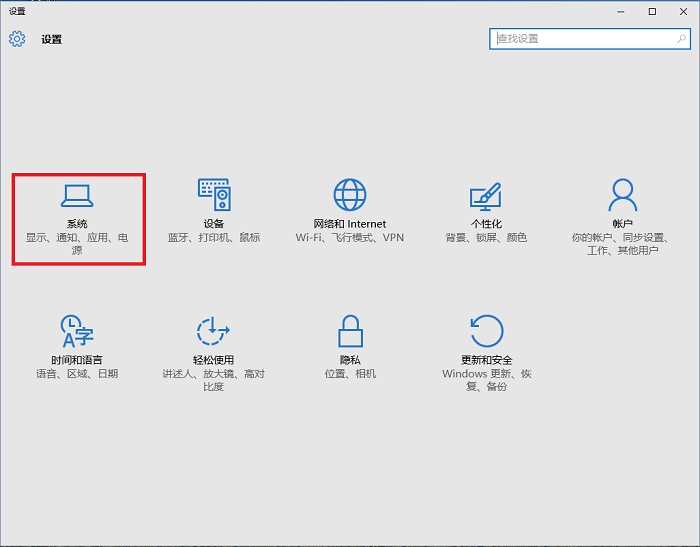Open the 系统 laptop icon
700x547 pixels.
coord(77,195)
